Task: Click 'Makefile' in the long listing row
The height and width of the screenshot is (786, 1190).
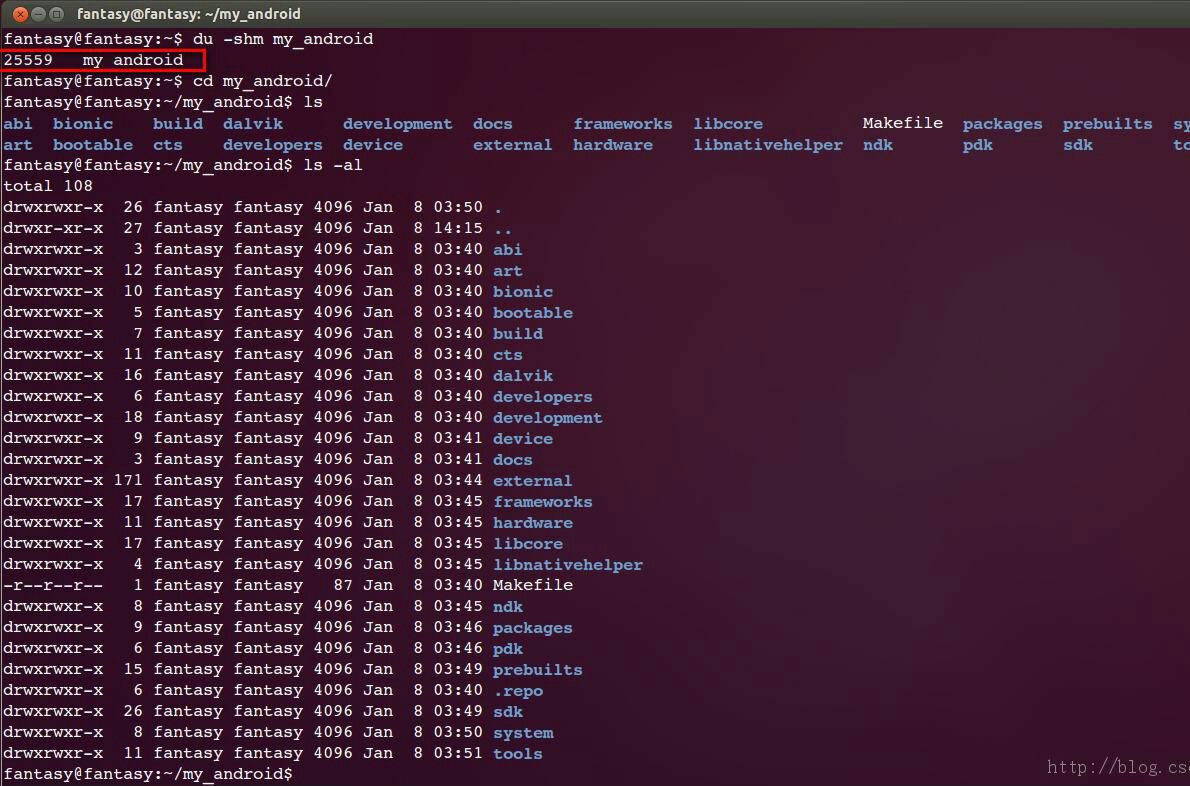Action: 532,586
